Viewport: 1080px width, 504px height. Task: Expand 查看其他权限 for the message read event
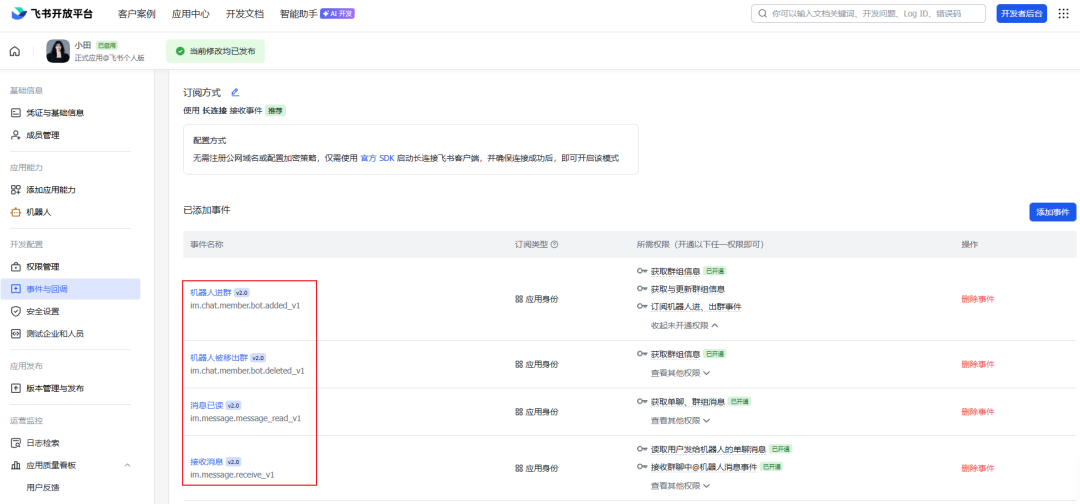[680, 420]
